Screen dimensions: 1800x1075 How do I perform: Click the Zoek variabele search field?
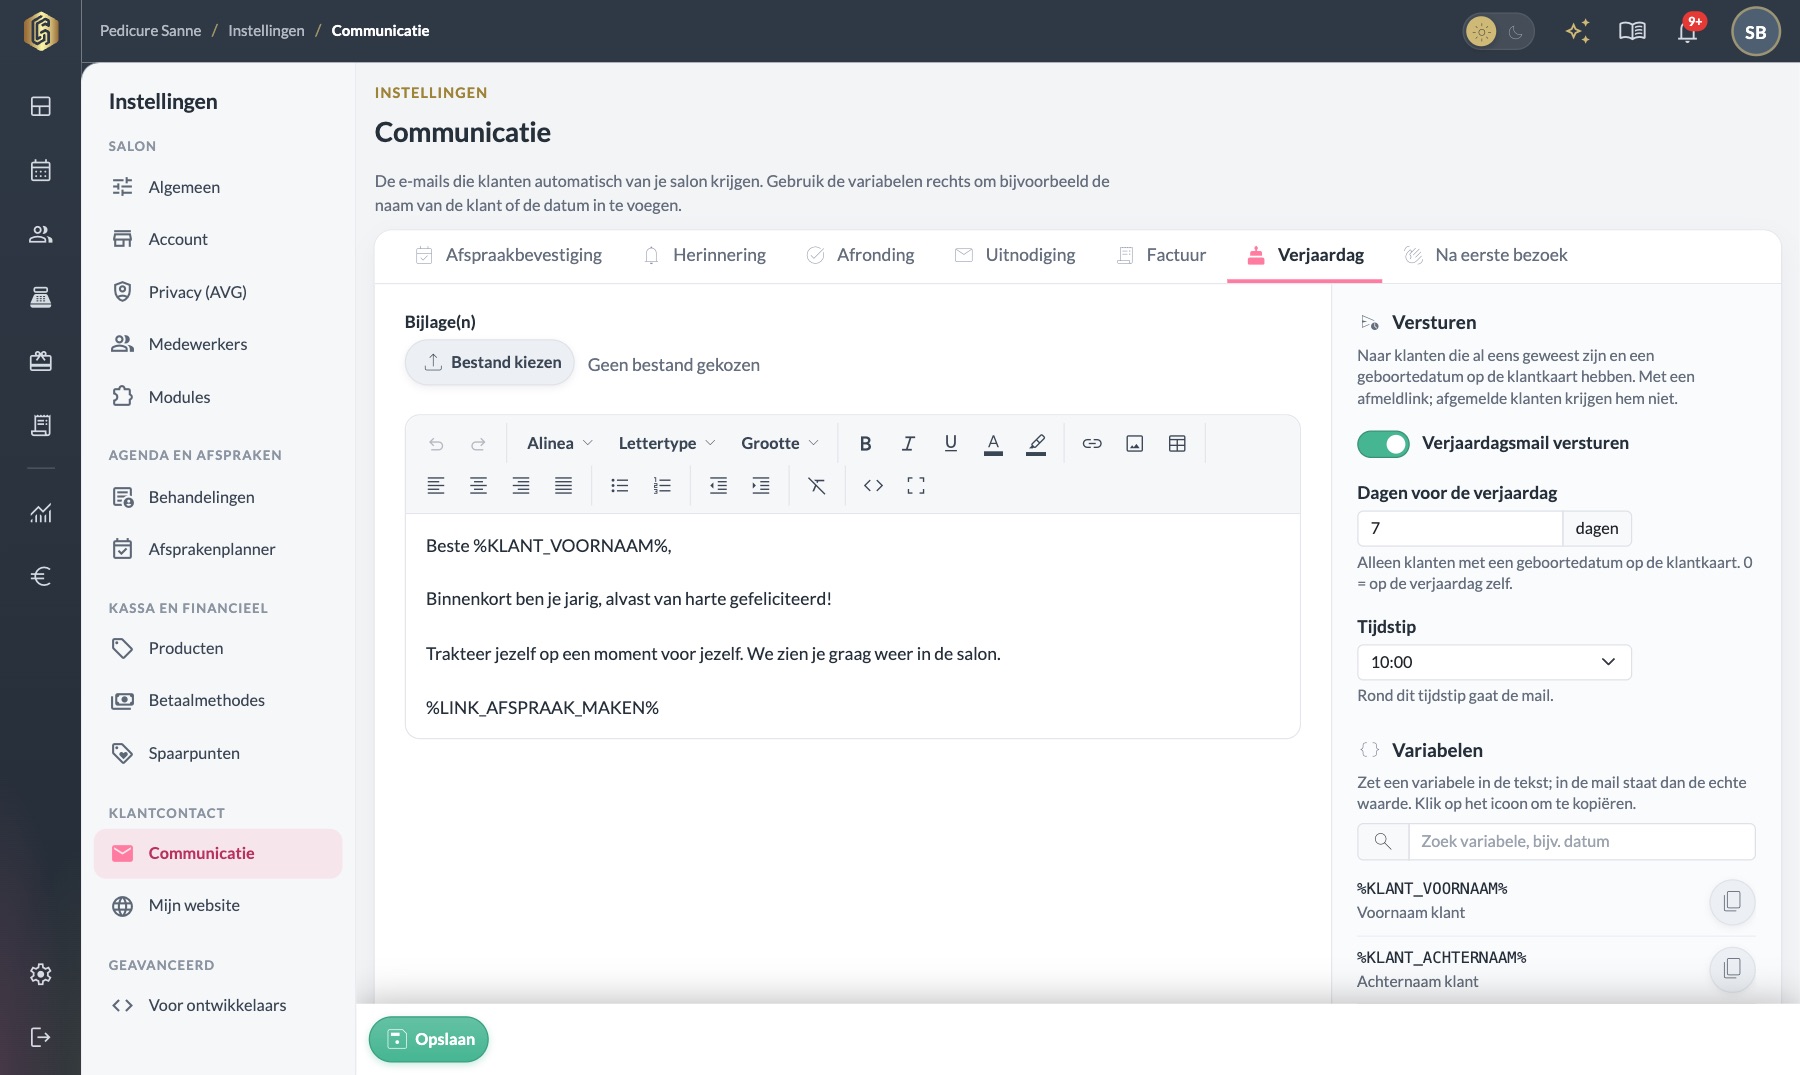pos(1581,841)
